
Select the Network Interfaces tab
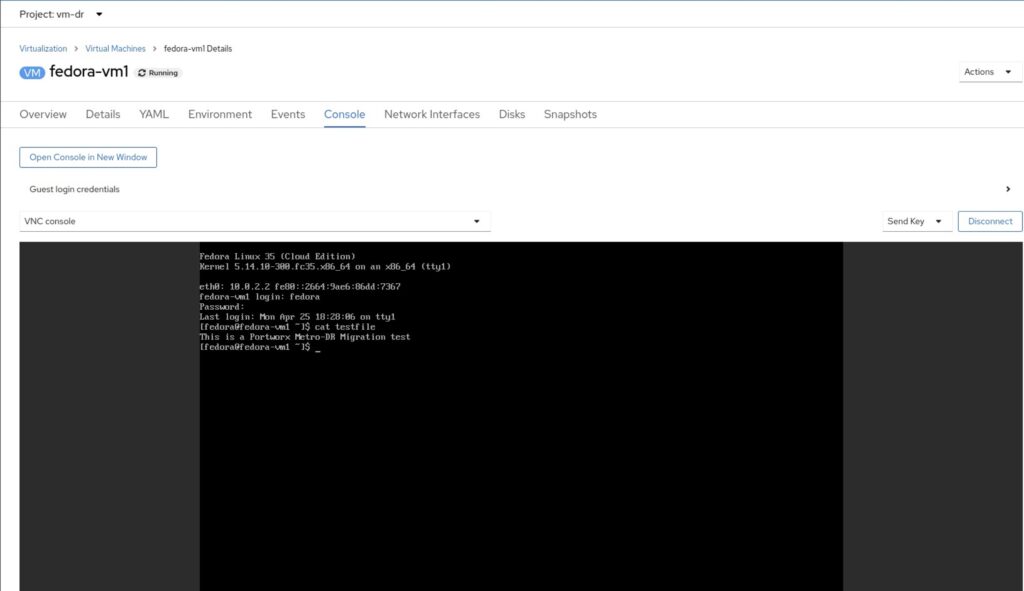(432, 114)
